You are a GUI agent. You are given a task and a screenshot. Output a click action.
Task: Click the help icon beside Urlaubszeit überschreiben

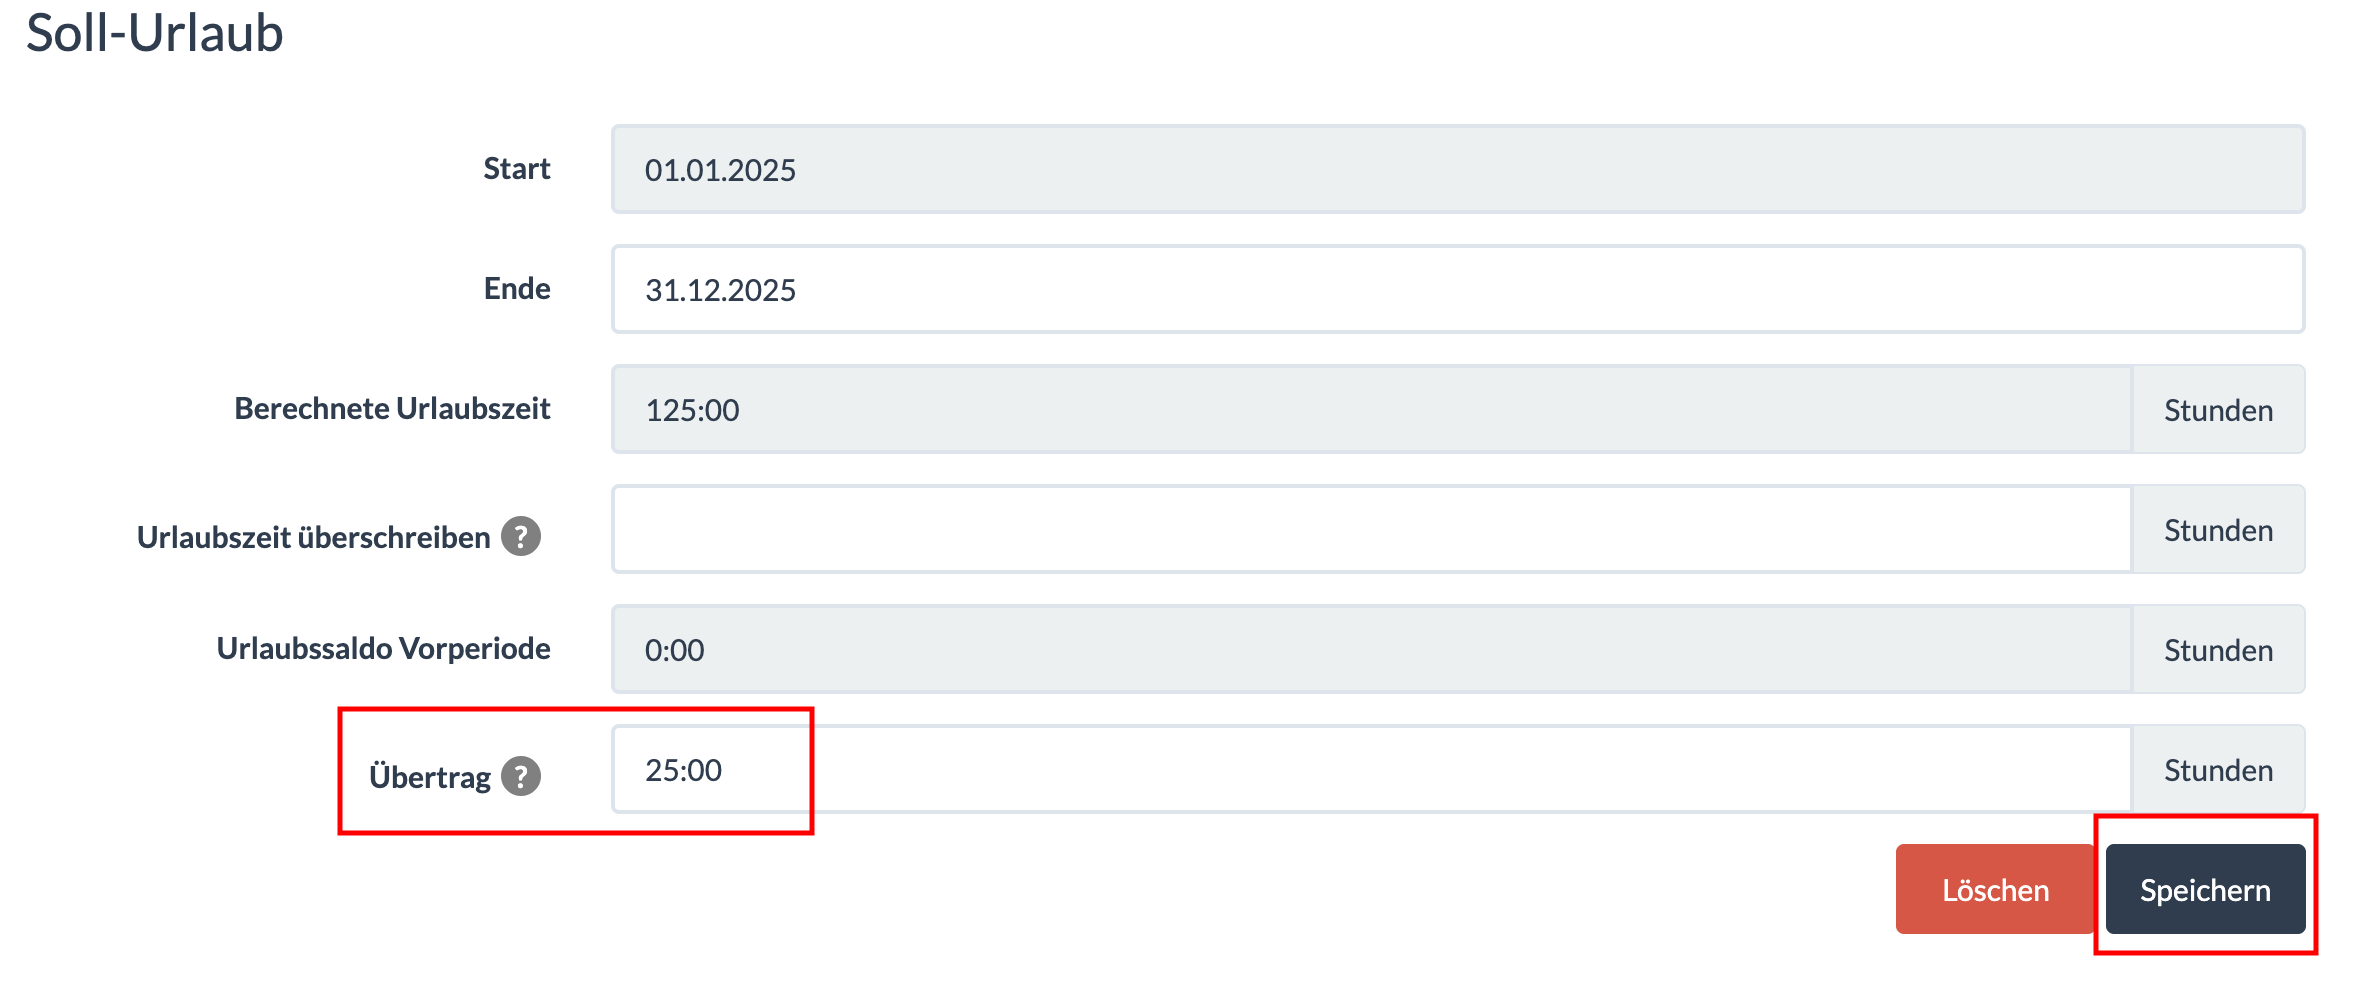521,536
